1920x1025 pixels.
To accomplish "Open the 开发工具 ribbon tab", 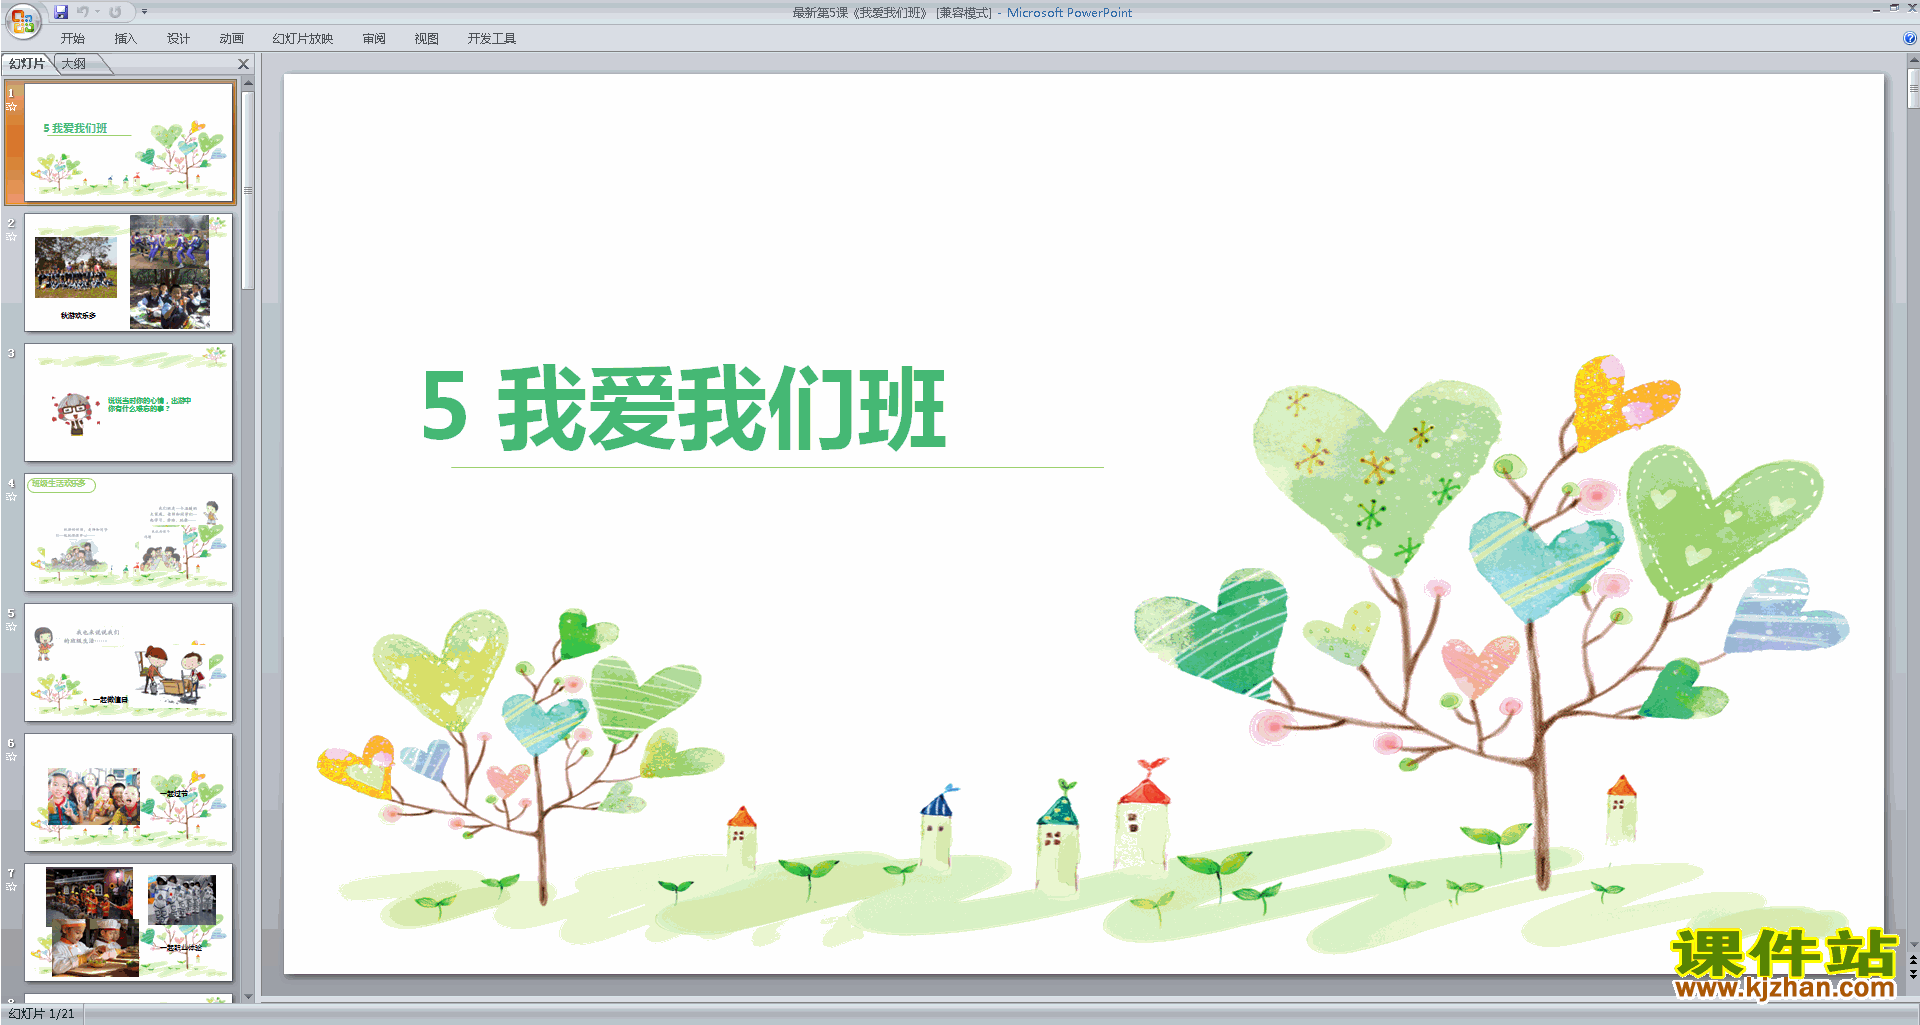I will click(491, 39).
